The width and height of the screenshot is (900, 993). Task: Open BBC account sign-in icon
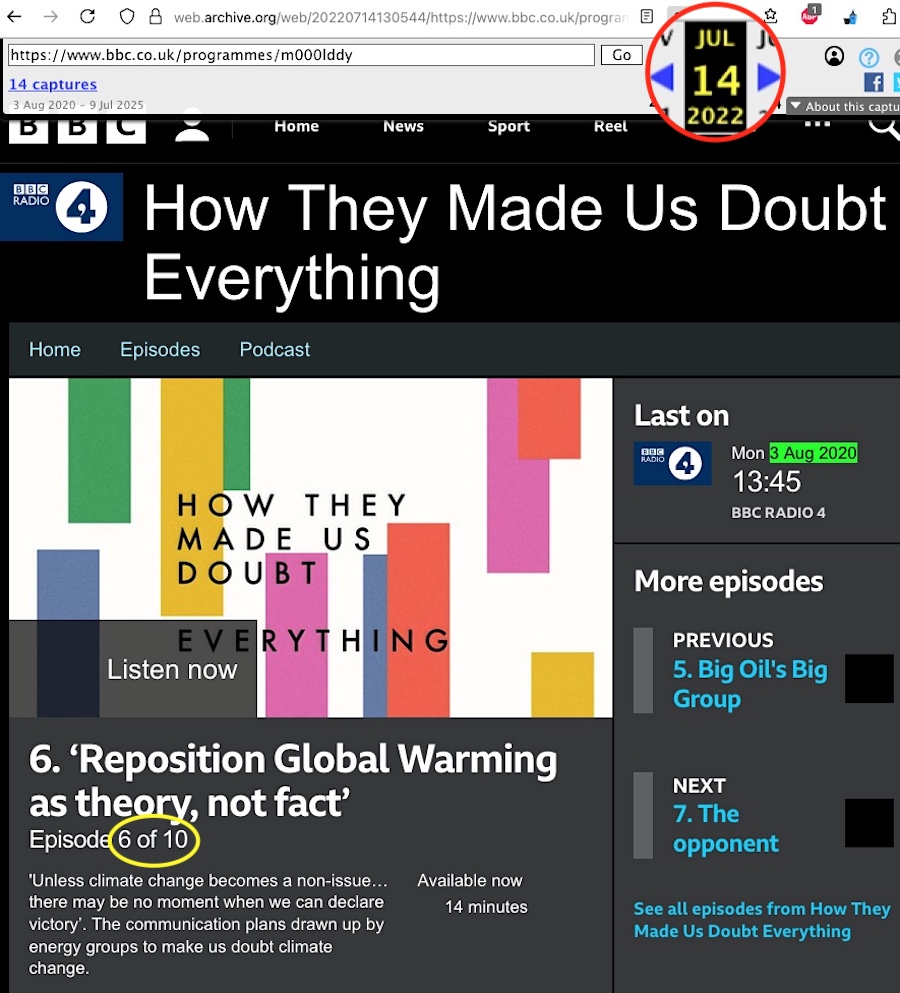tap(192, 127)
